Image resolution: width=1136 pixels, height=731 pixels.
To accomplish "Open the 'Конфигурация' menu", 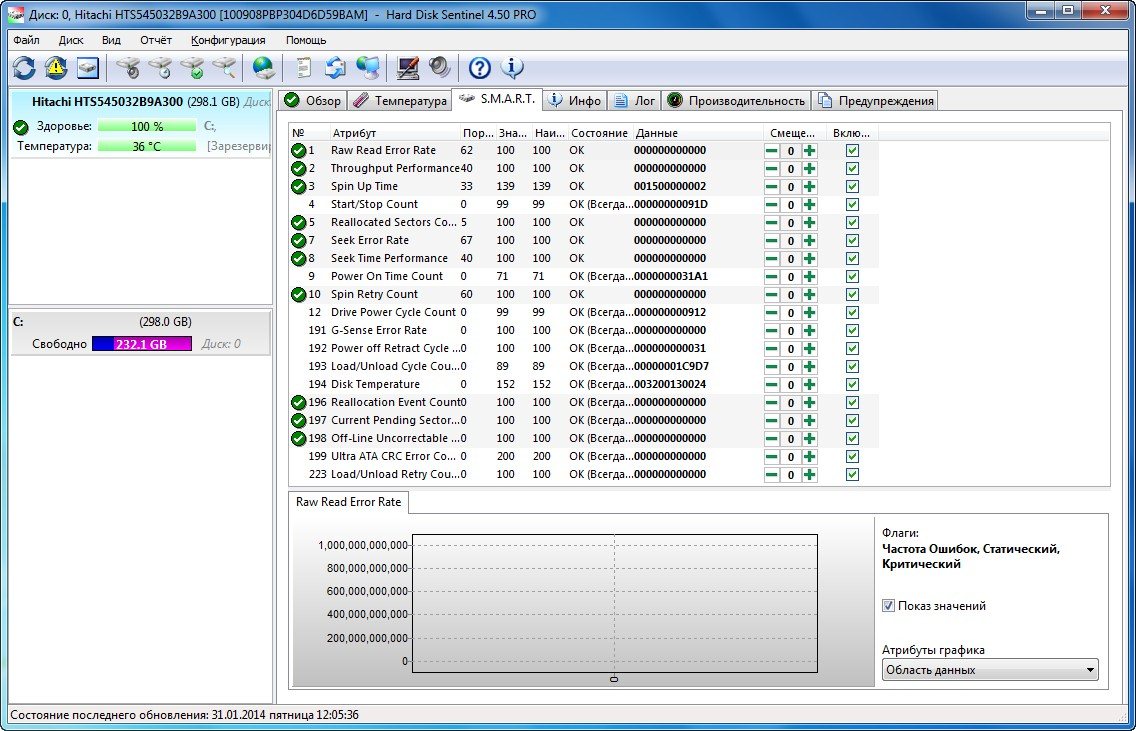I will [228, 40].
